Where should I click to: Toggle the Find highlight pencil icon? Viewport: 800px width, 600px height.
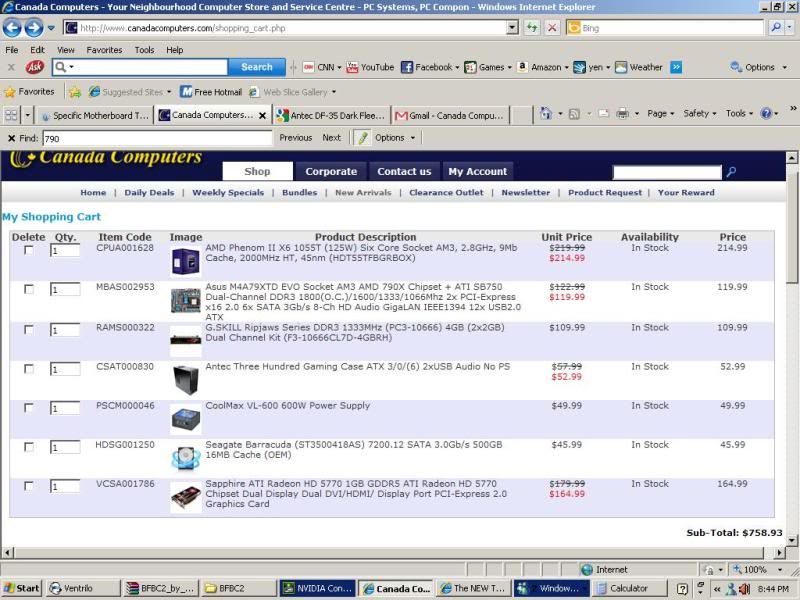pos(363,138)
